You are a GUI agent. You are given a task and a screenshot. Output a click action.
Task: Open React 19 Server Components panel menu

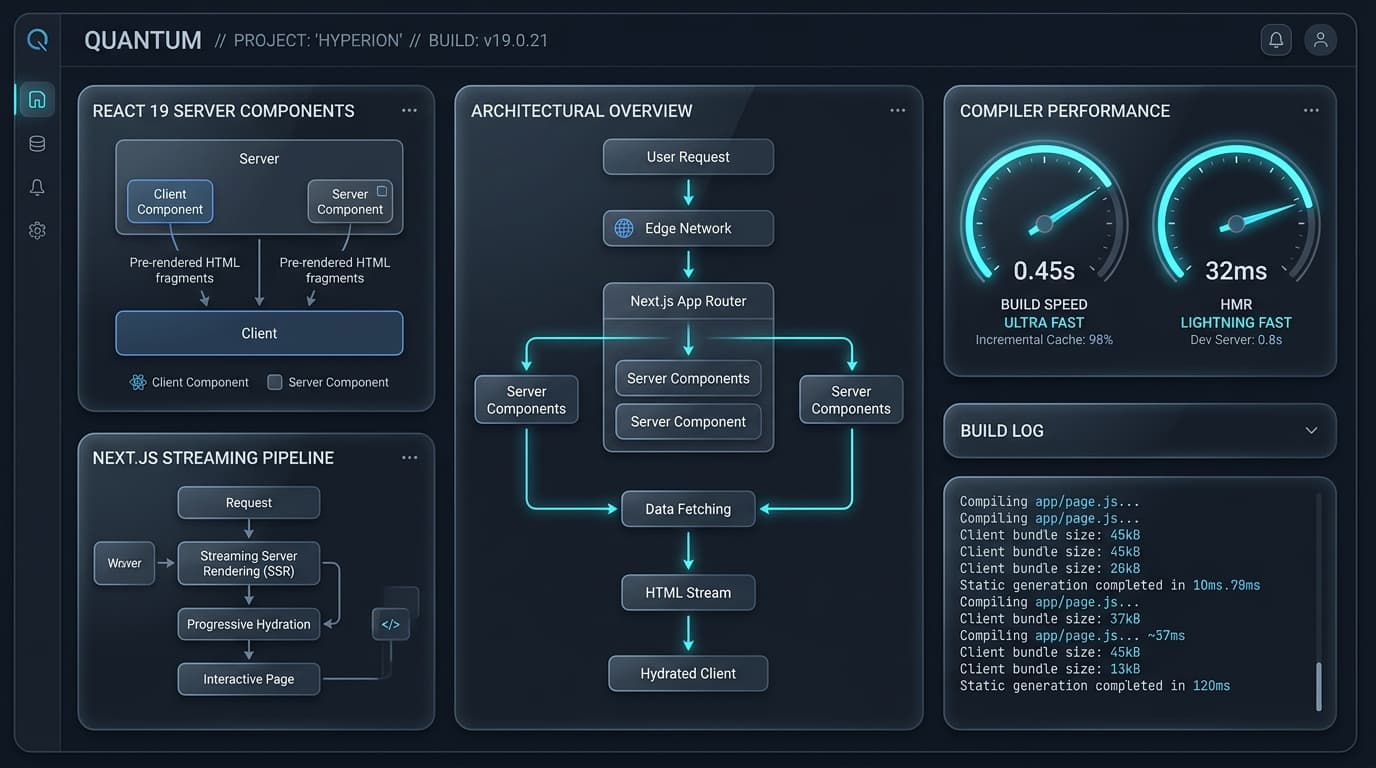[x=409, y=110]
